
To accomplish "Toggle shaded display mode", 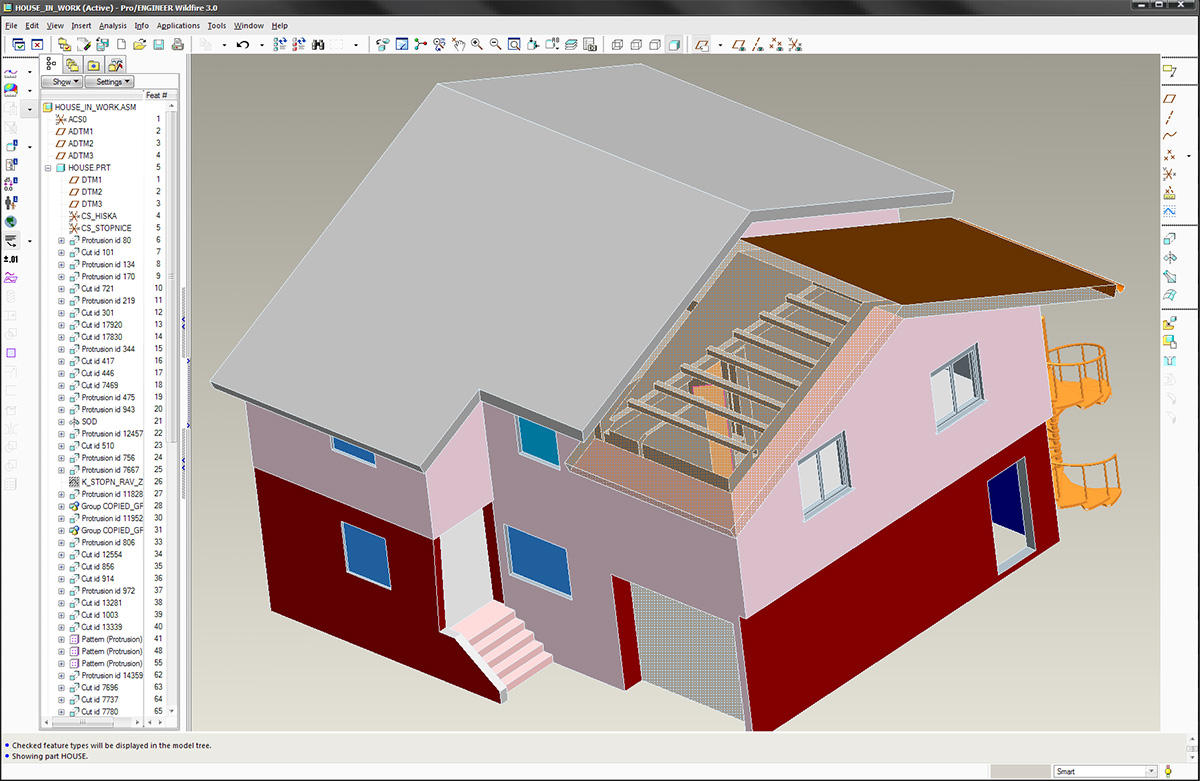I will 674,44.
